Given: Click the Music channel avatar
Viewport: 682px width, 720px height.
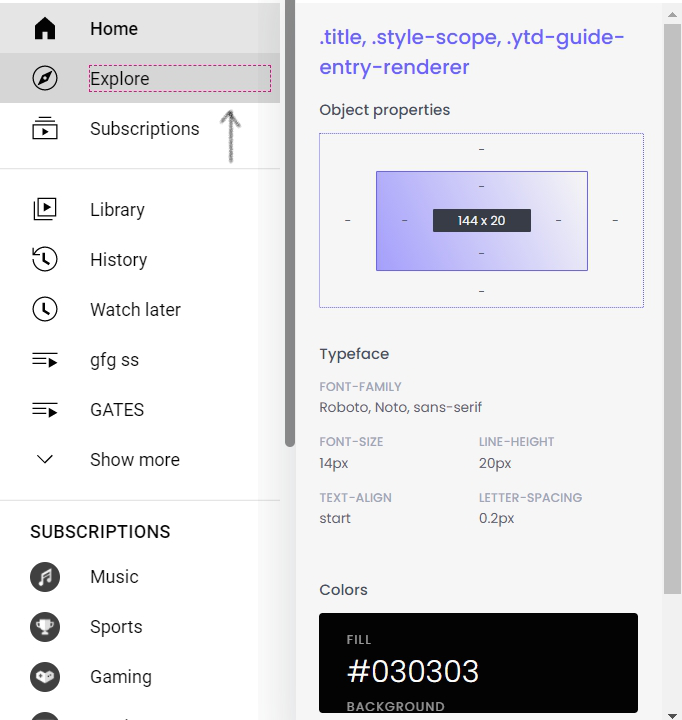Looking at the screenshot, I should (x=45, y=577).
